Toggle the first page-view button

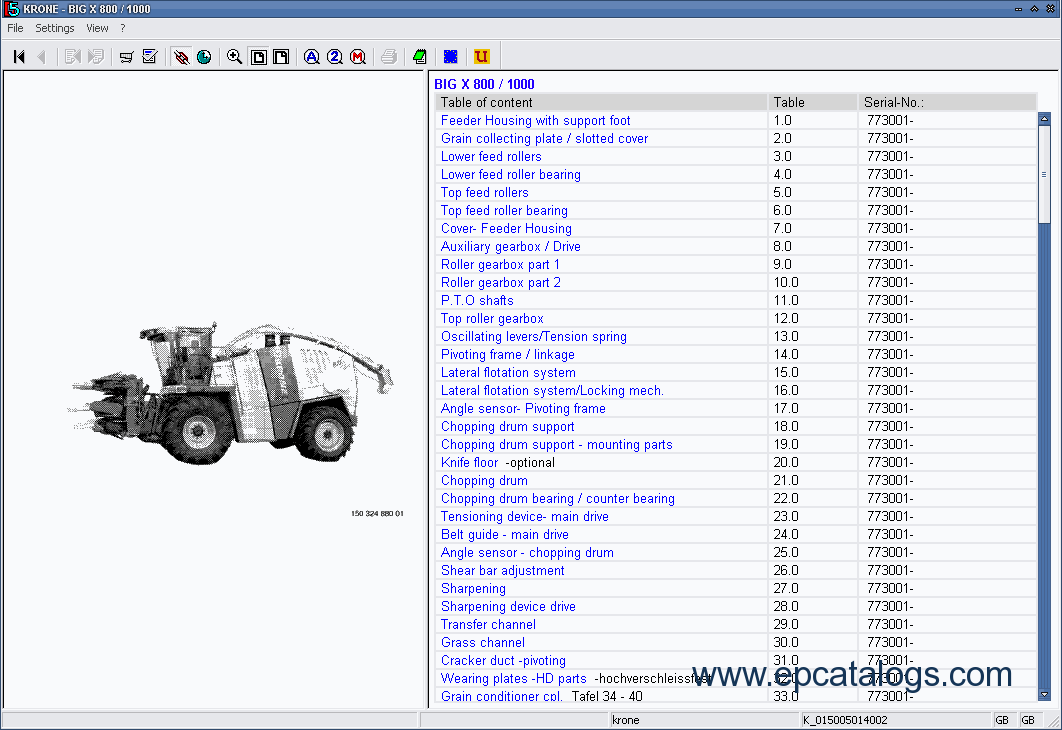[x=259, y=57]
